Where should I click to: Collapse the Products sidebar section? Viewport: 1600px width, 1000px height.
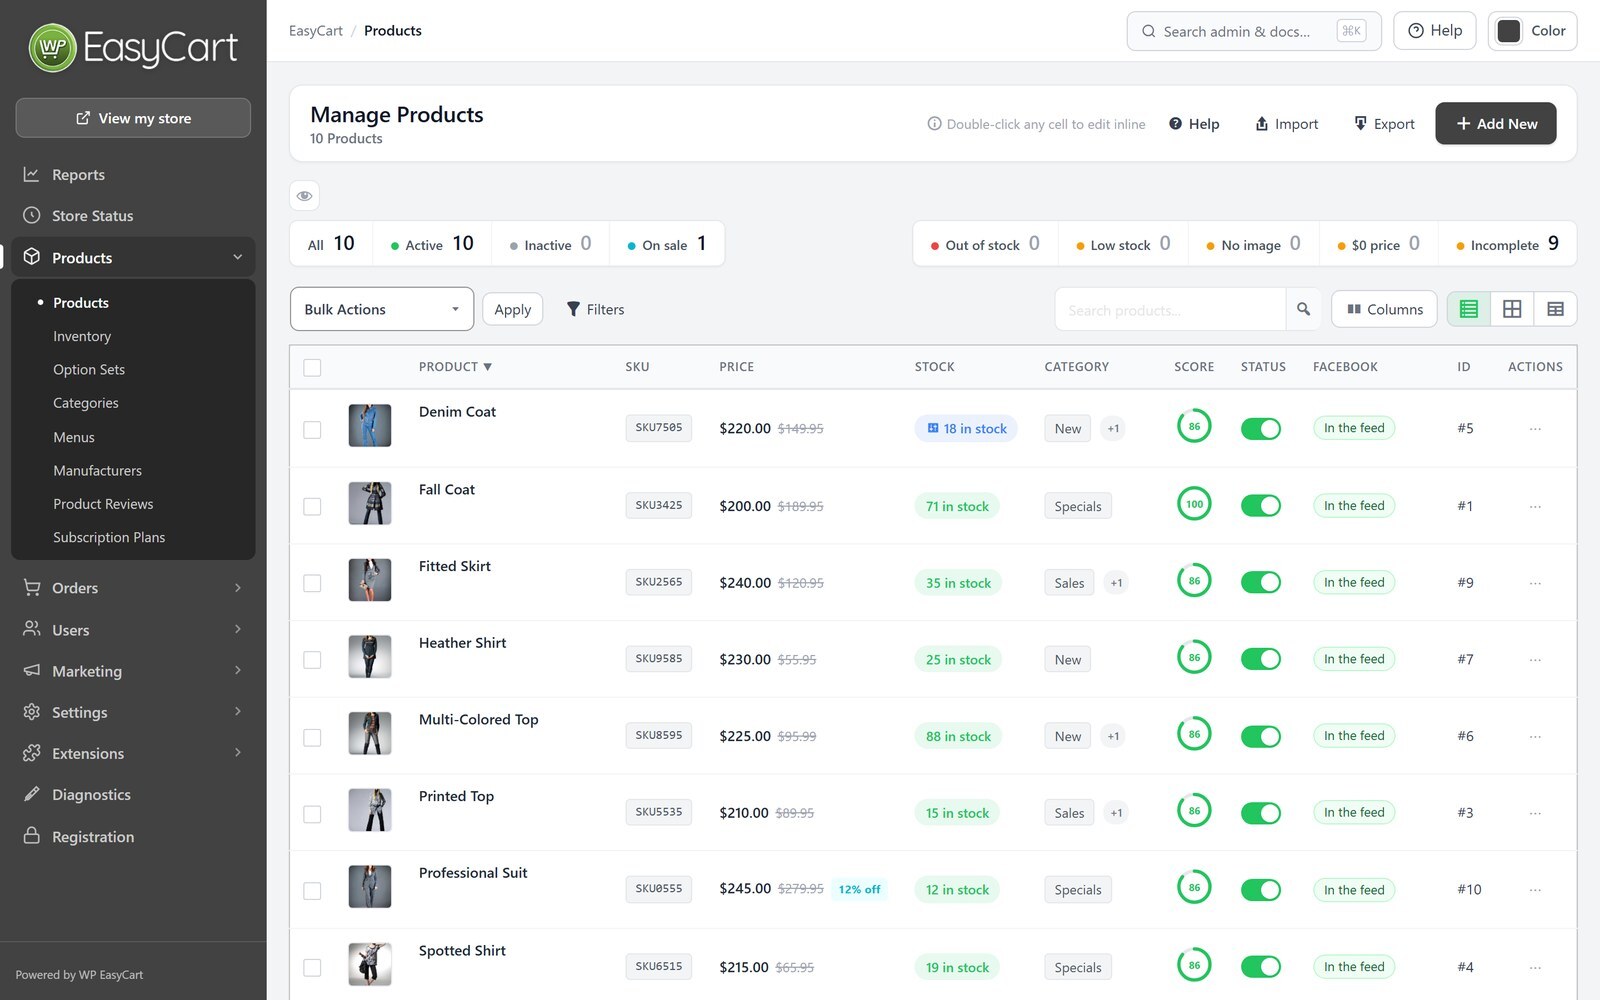(133, 258)
